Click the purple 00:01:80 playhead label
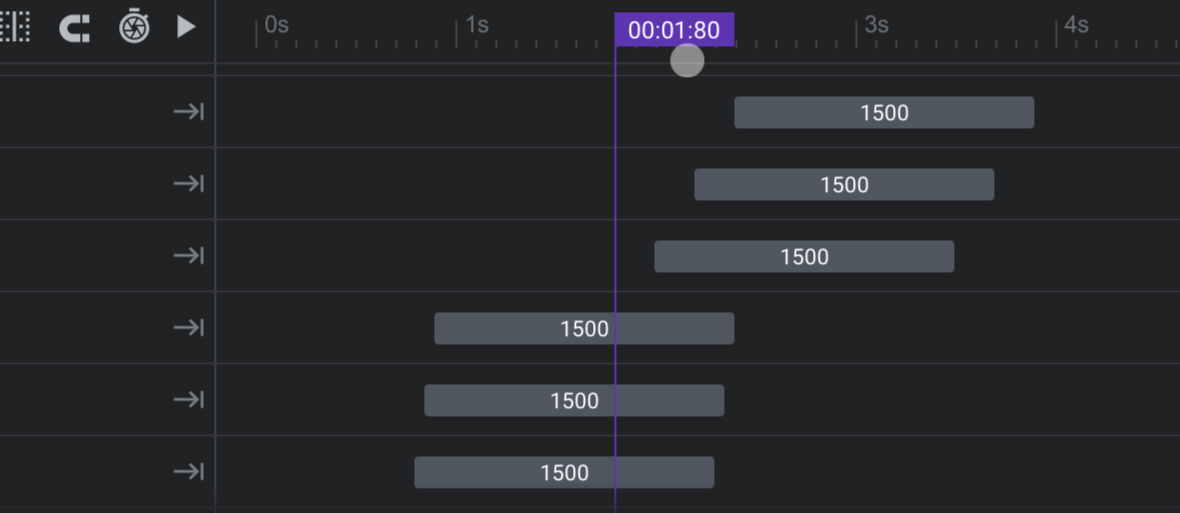1180x513 pixels. coord(674,29)
